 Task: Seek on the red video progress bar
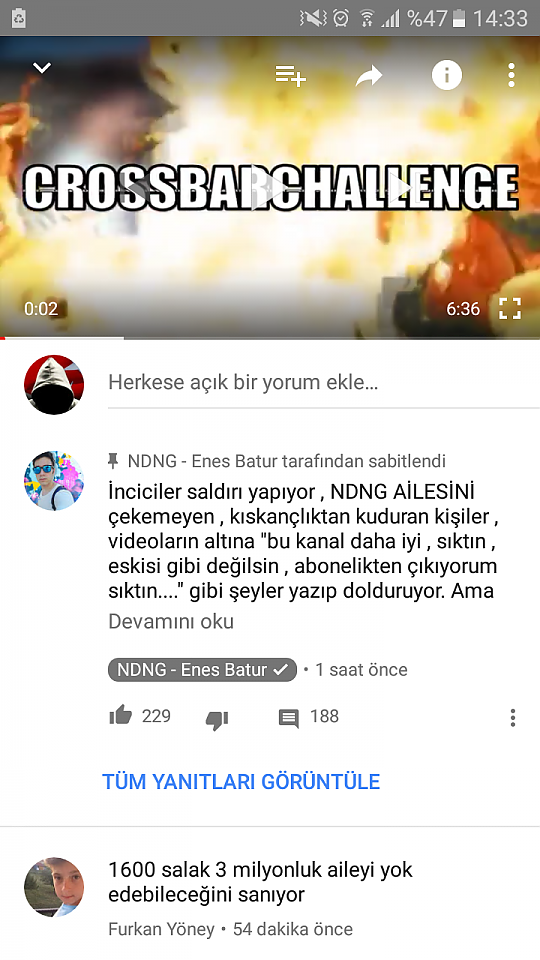[270, 337]
